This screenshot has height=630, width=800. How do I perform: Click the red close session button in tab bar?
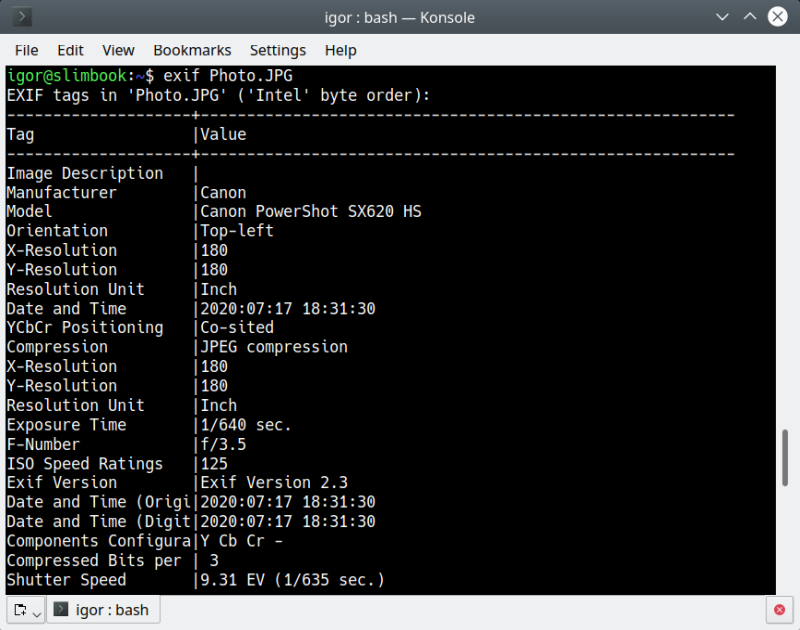(x=779, y=610)
